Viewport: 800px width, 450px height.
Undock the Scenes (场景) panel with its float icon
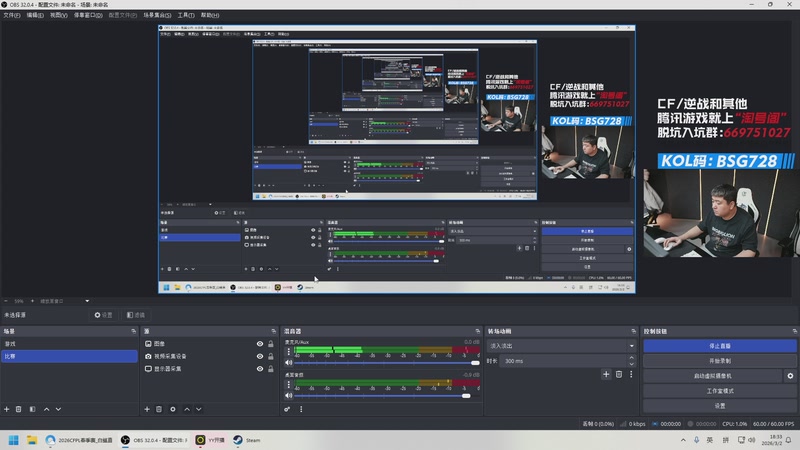pyautogui.click(x=134, y=331)
